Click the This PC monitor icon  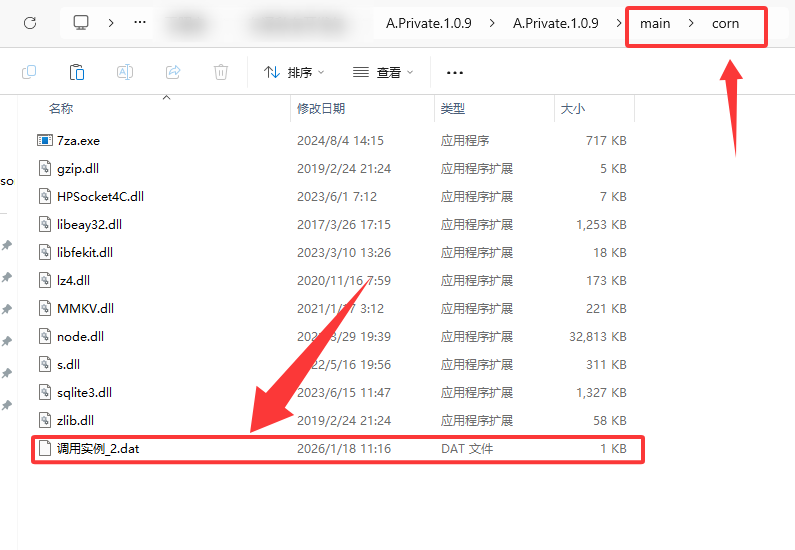(x=81, y=23)
